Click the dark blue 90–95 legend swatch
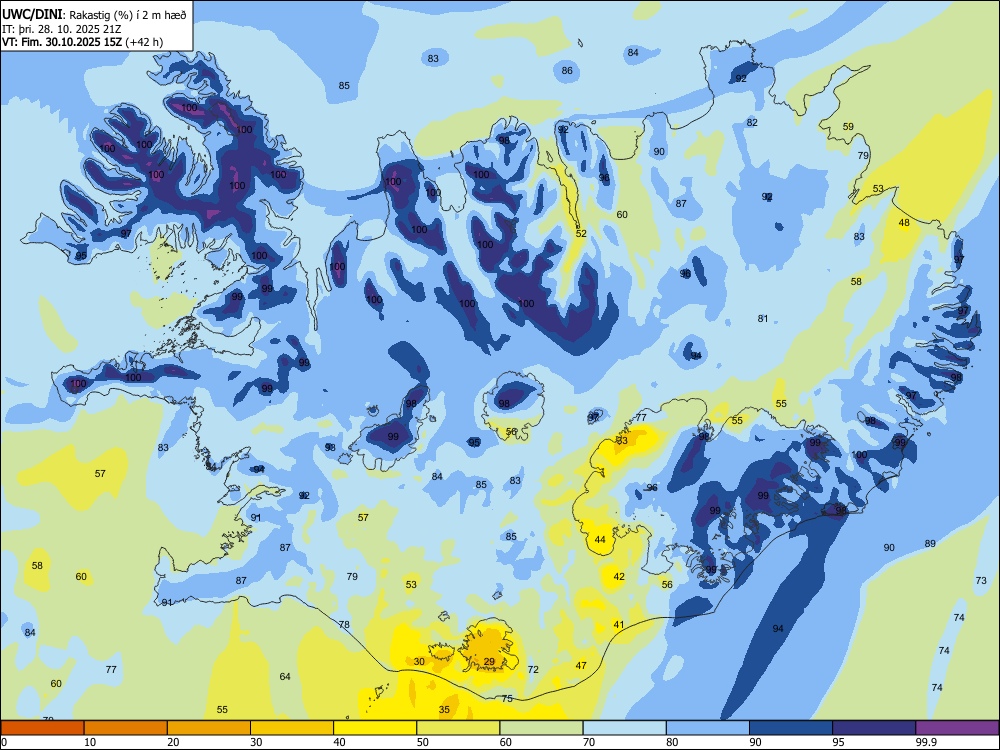This screenshot has height=750, width=1000. click(x=791, y=728)
